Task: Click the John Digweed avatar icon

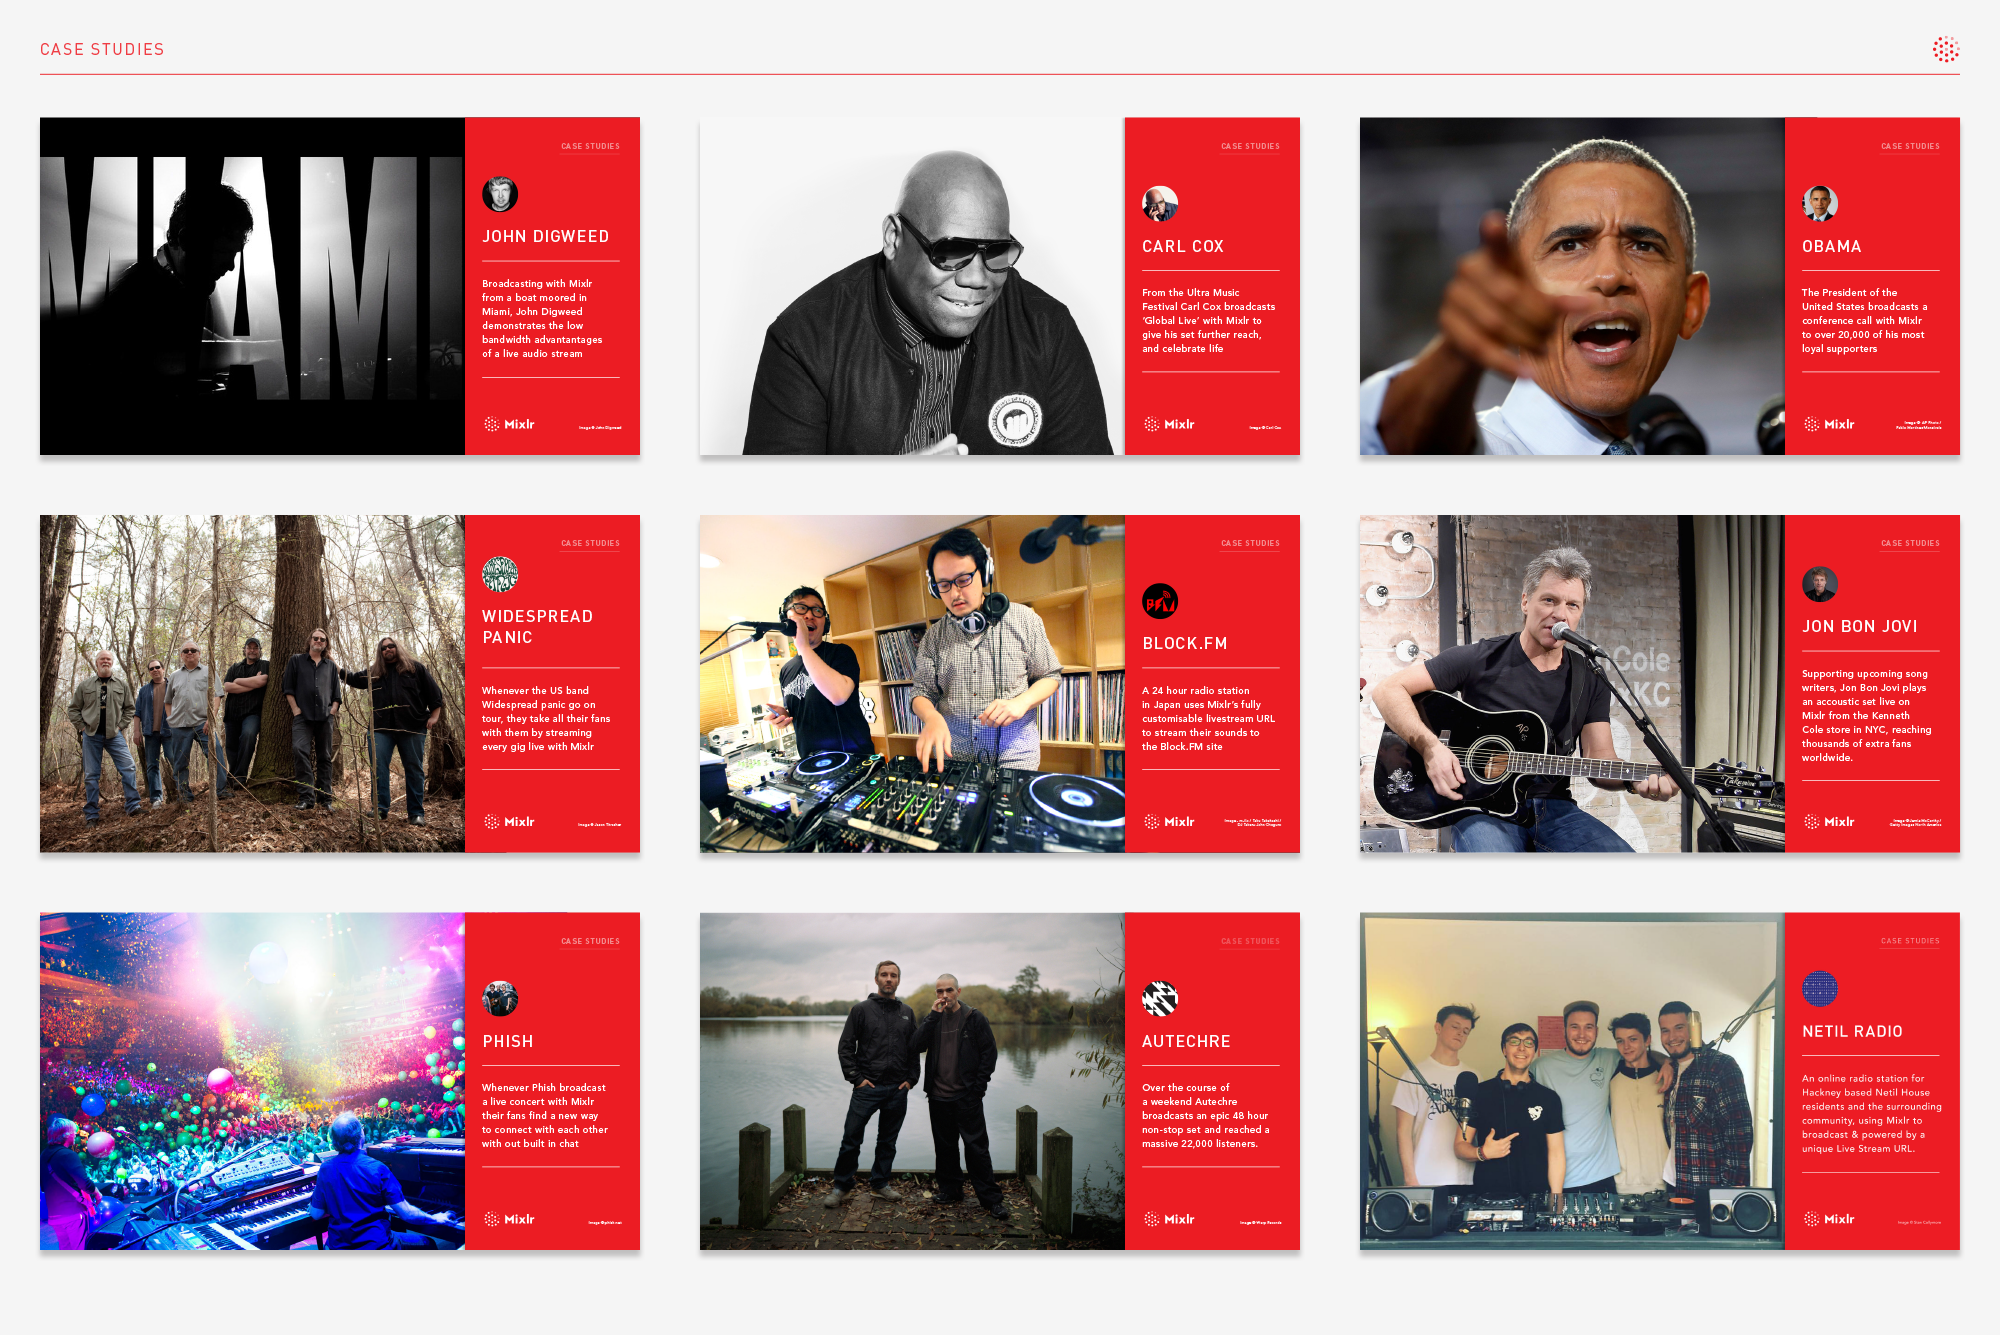Action: pos(500,194)
